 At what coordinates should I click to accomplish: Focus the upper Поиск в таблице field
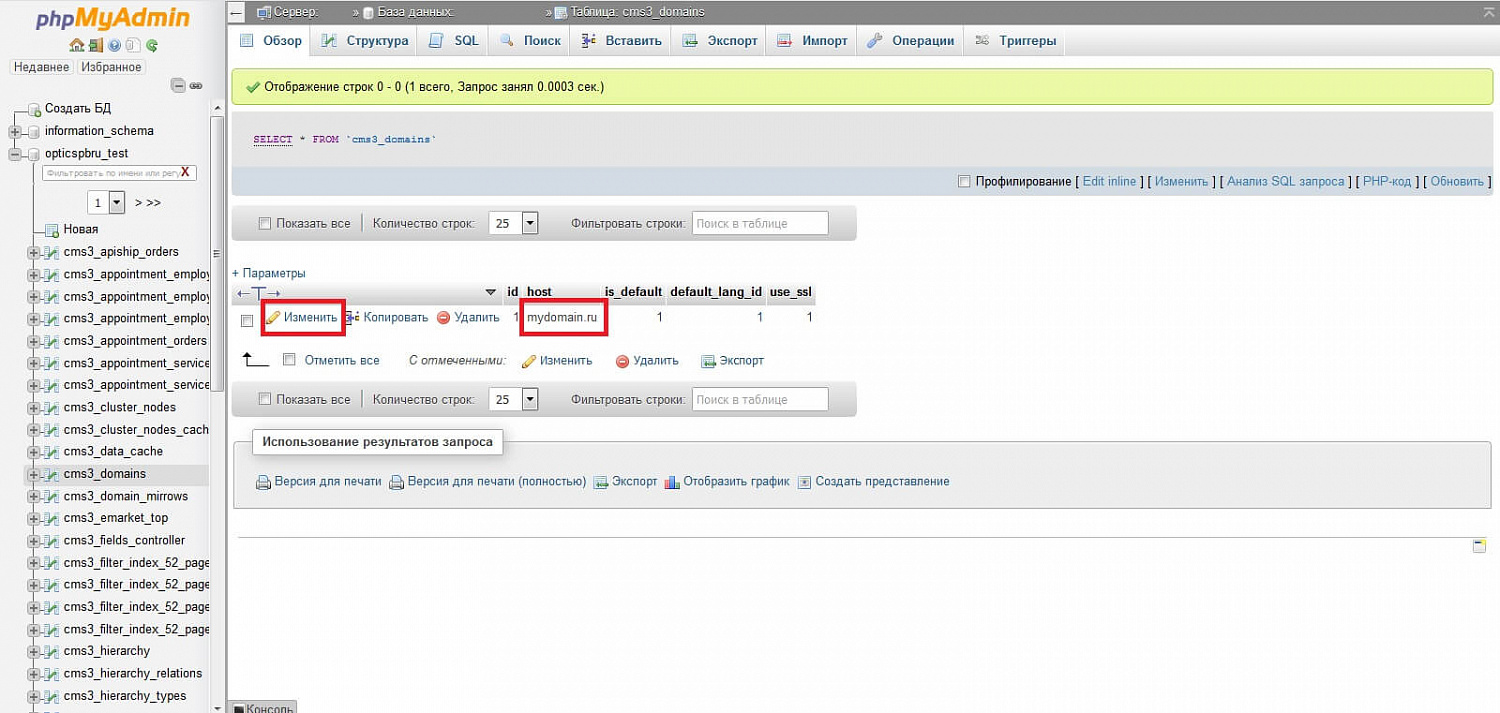point(760,223)
